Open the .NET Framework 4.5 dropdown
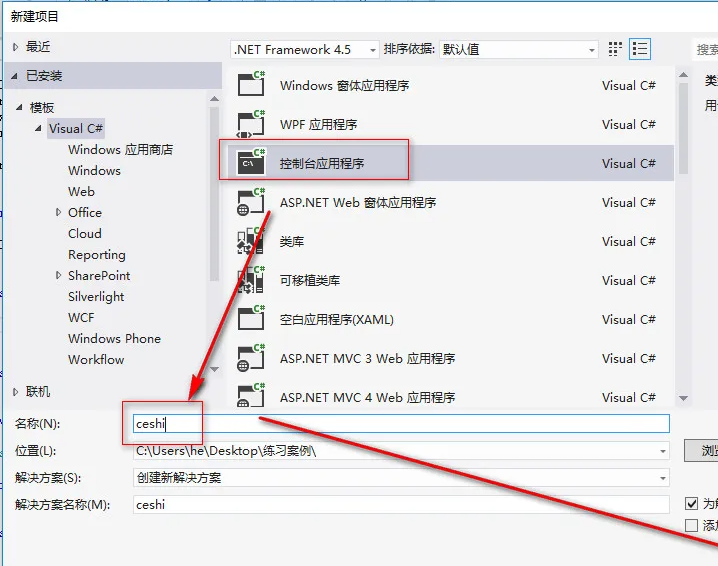This screenshot has height=566, width=718. tap(305, 49)
